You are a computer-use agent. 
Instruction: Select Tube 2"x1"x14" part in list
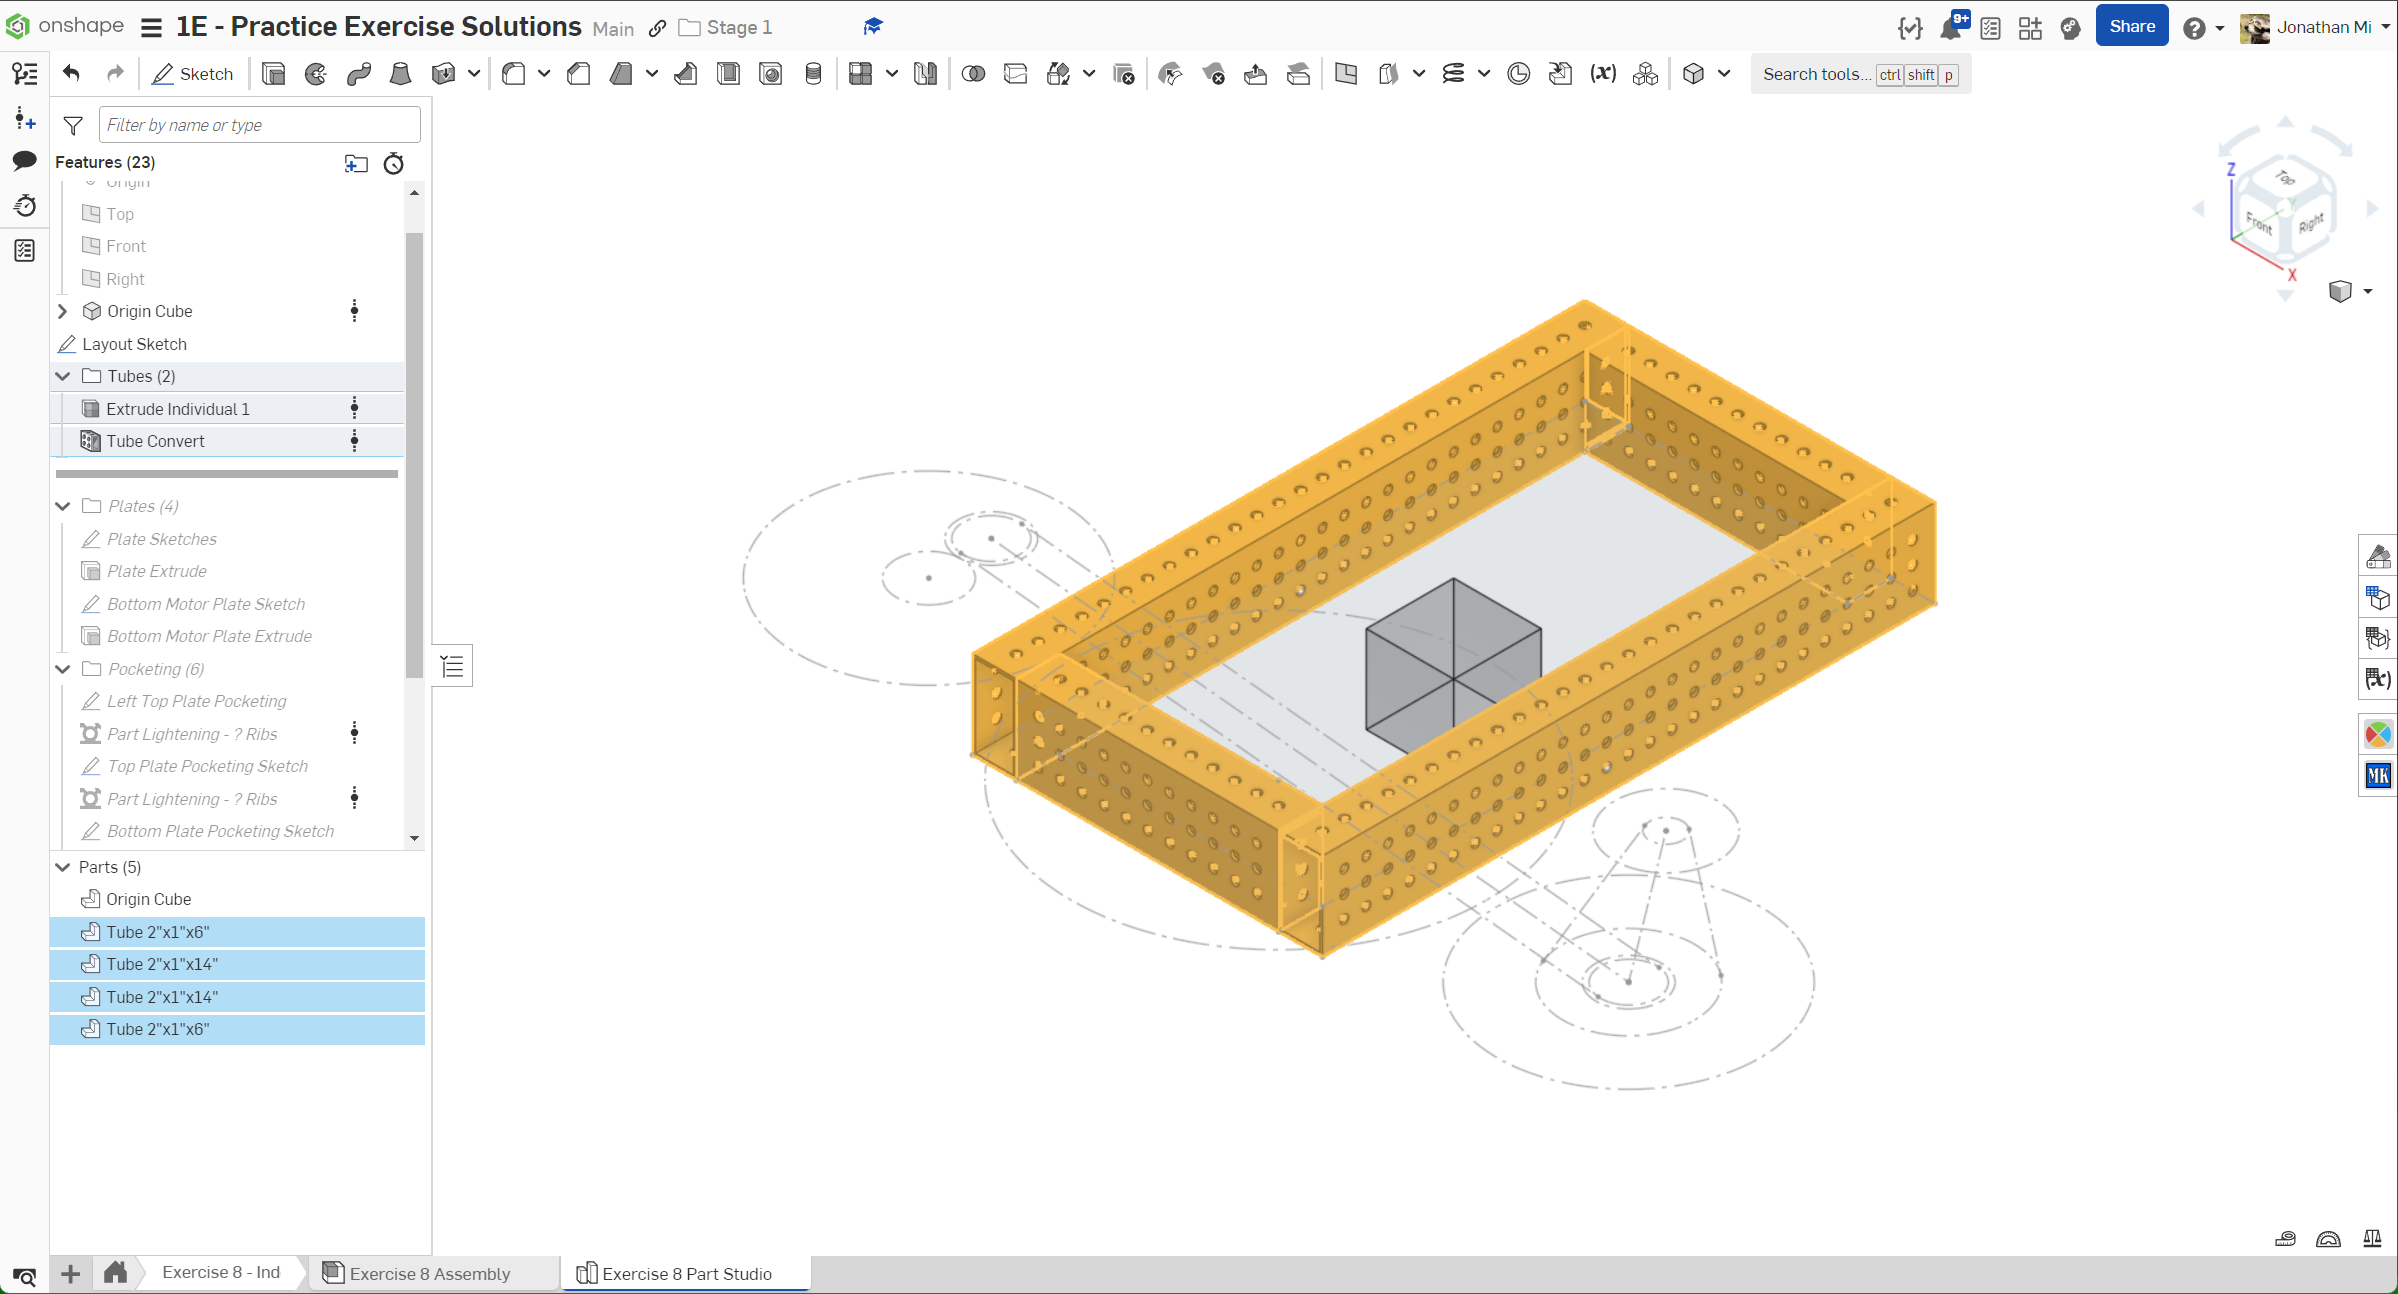click(x=162, y=964)
